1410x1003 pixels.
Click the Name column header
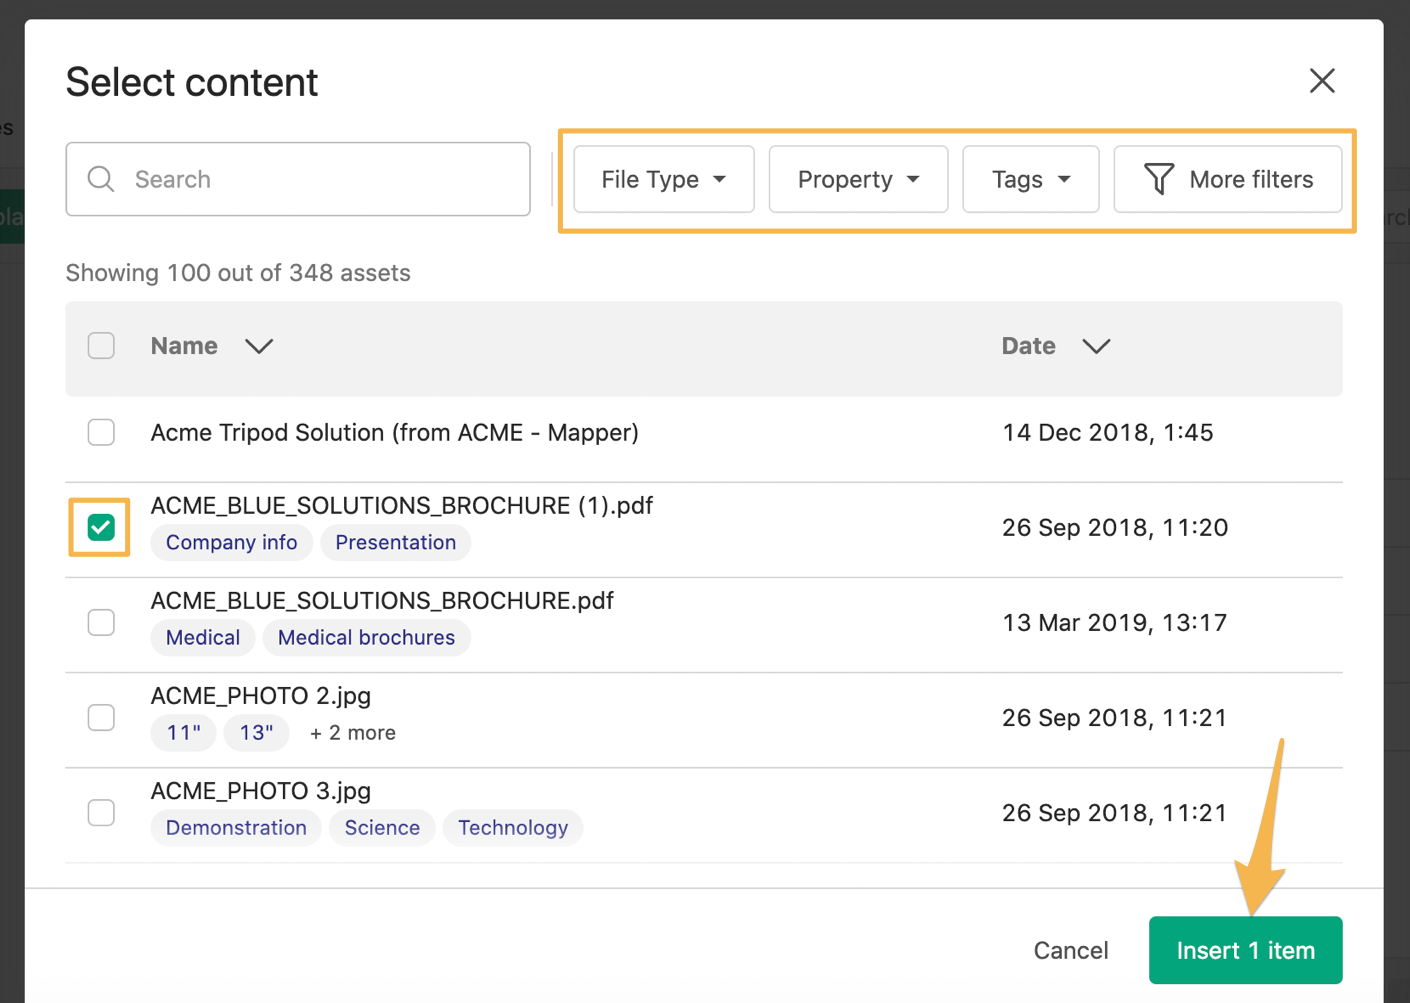pos(184,346)
